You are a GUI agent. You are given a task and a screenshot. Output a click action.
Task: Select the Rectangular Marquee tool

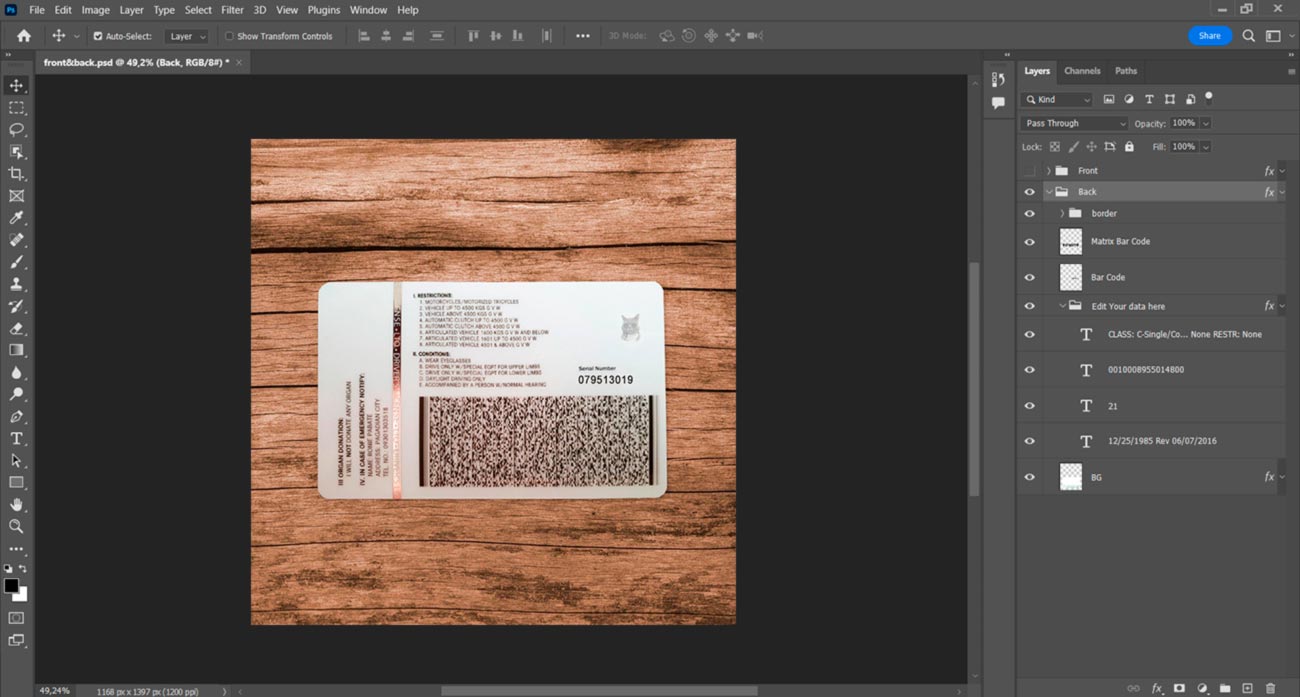[16, 108]
